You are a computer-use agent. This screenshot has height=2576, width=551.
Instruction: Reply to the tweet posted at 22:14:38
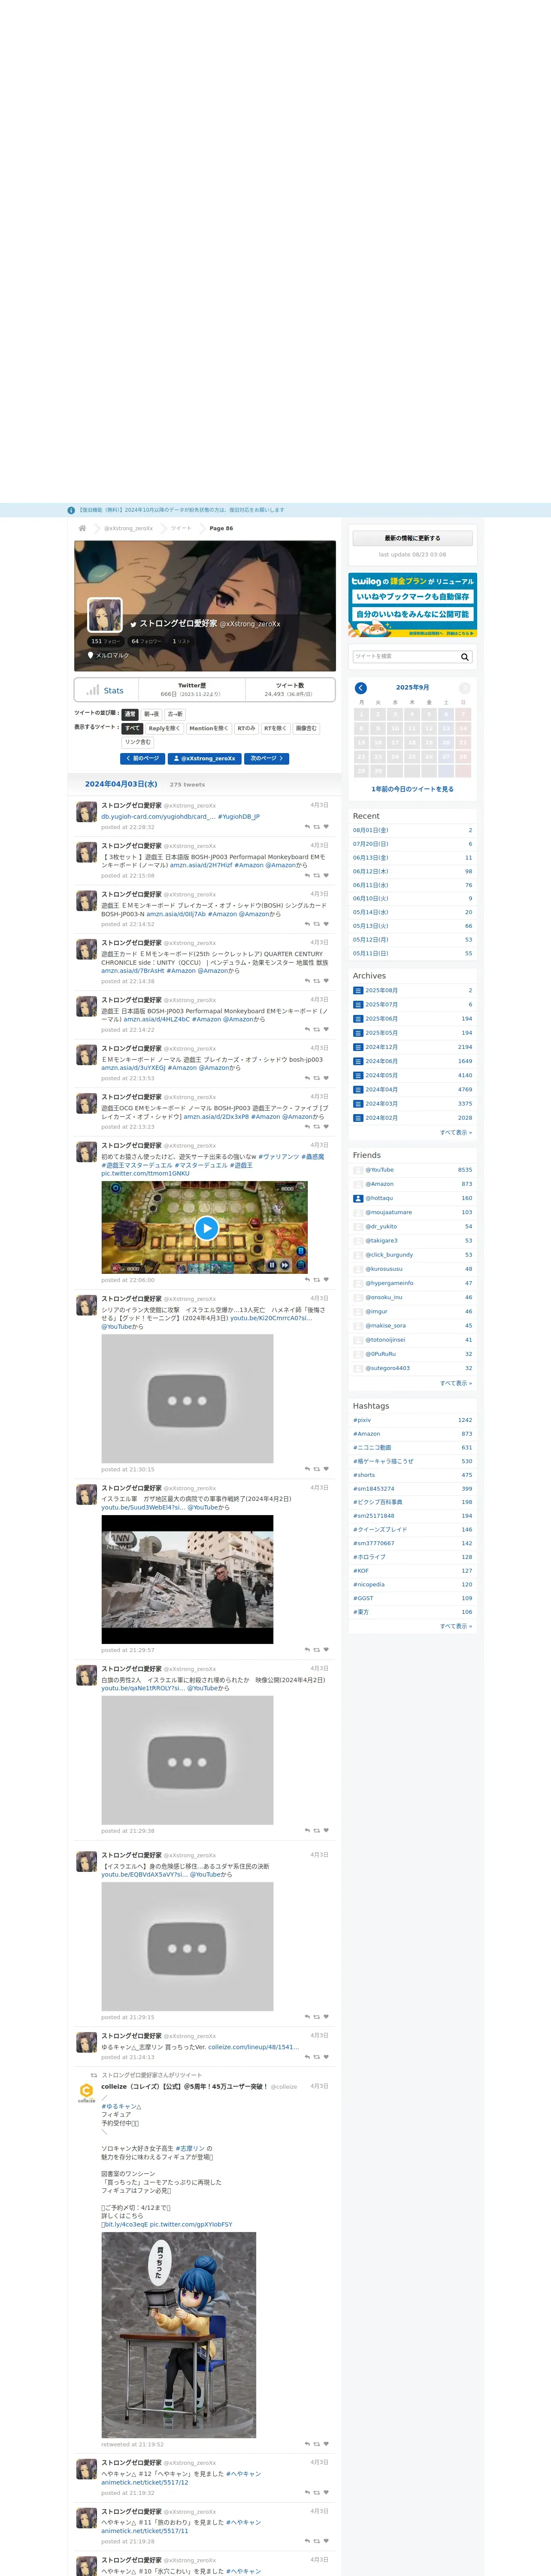pos(307,981)
